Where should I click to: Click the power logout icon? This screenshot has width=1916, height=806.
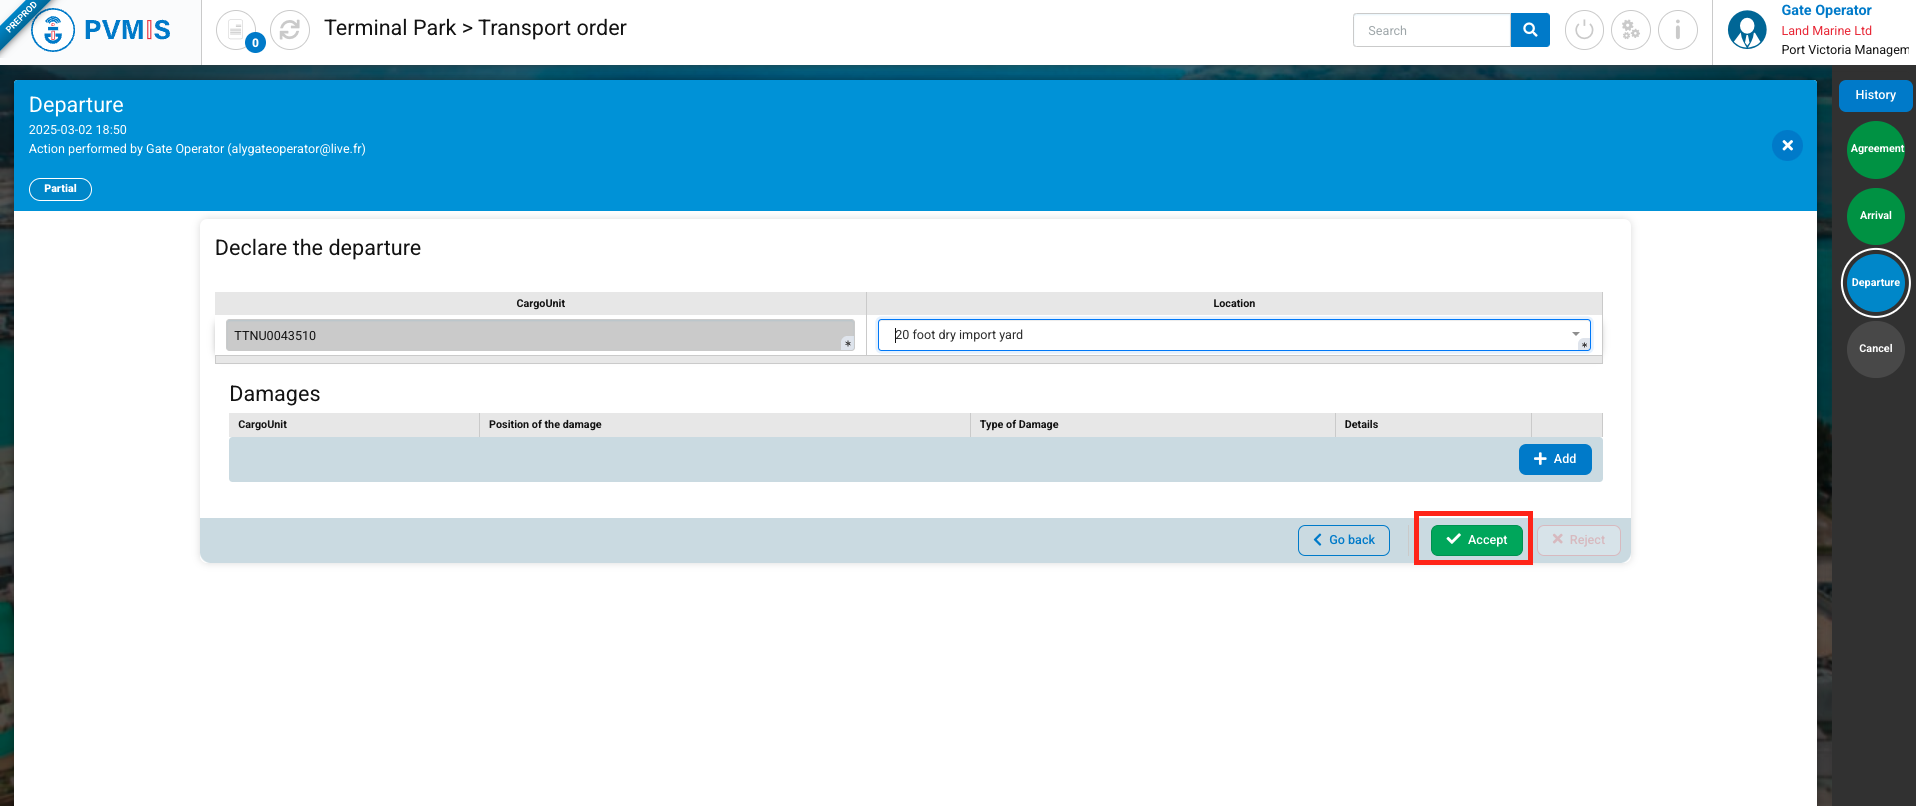pyautogui.click(x=1583, y=30)
